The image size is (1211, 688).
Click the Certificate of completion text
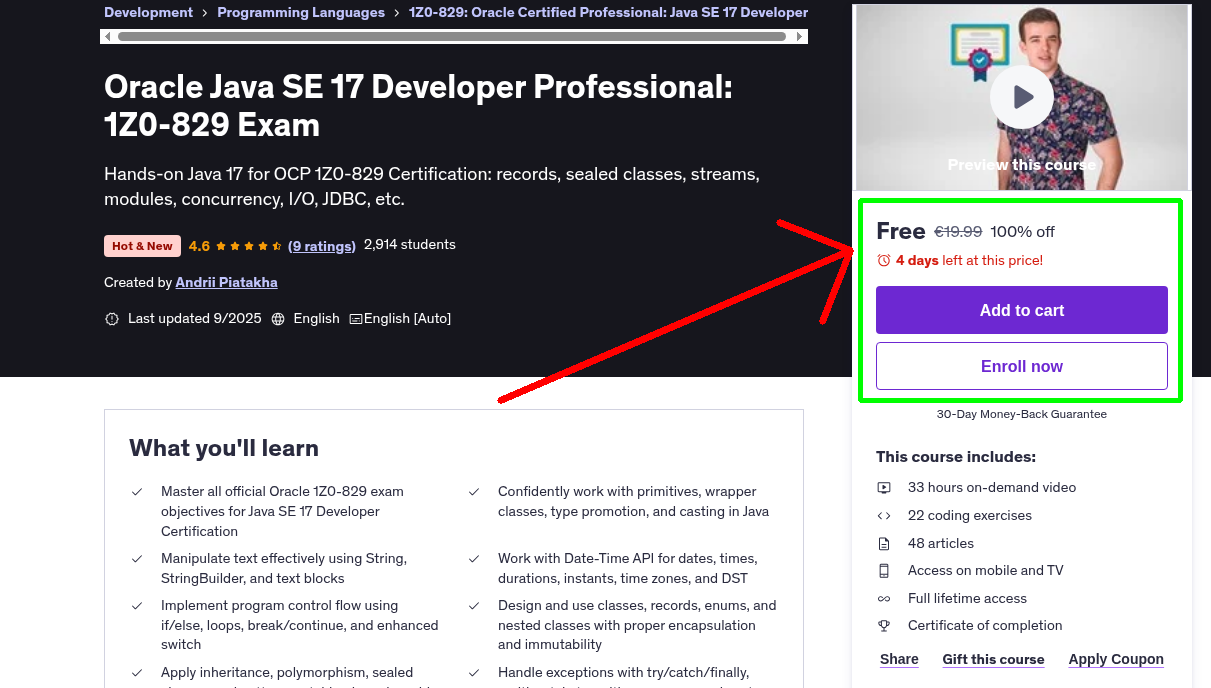(985, 626)
